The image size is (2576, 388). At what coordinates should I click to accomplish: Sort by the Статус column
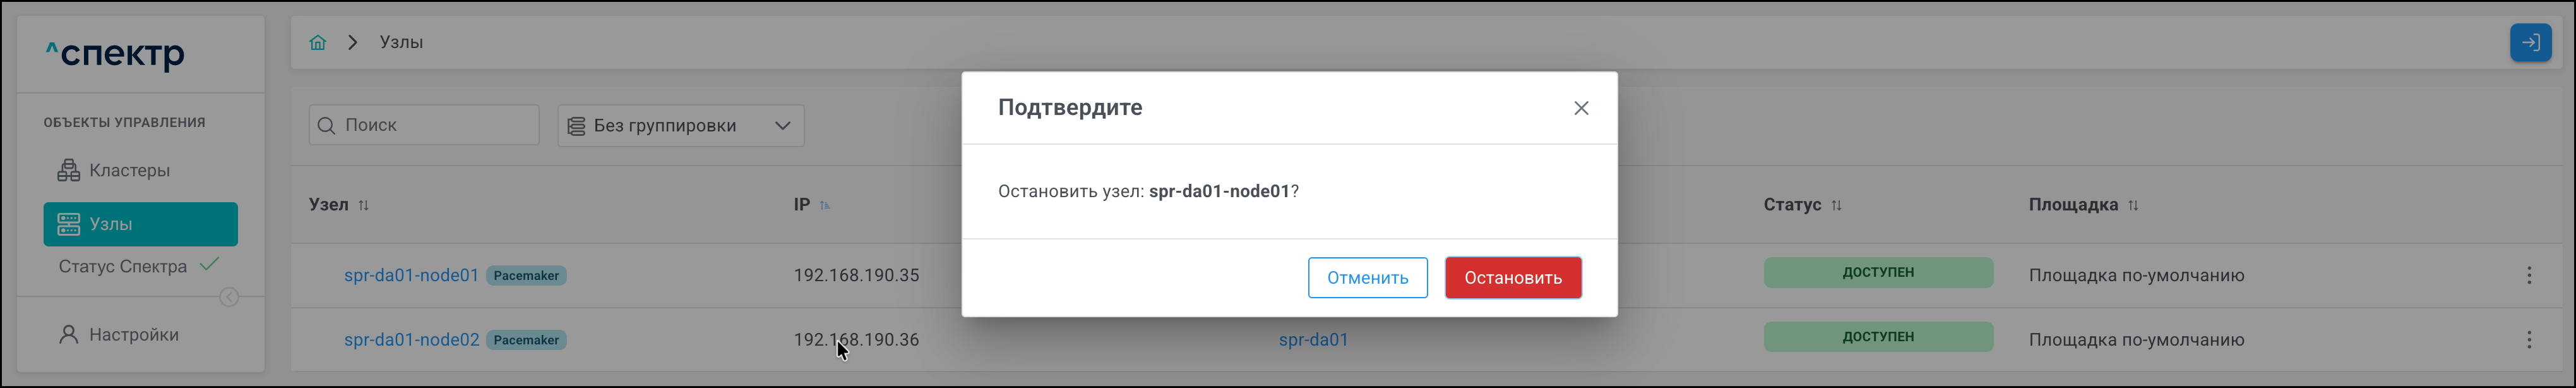pyautogui.click(x=1836, y=205)
